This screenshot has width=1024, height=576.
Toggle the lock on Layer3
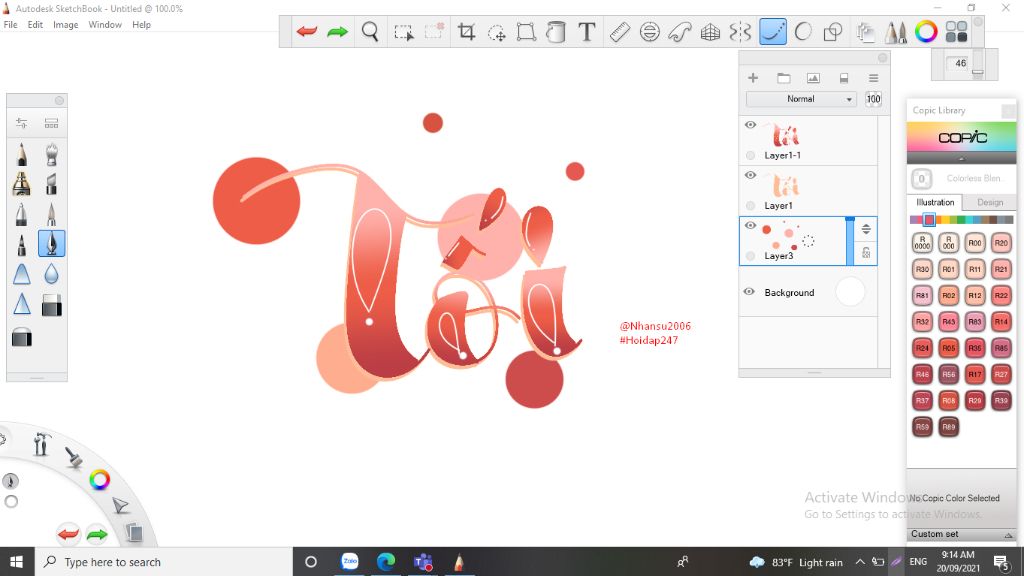click(866, 253)
